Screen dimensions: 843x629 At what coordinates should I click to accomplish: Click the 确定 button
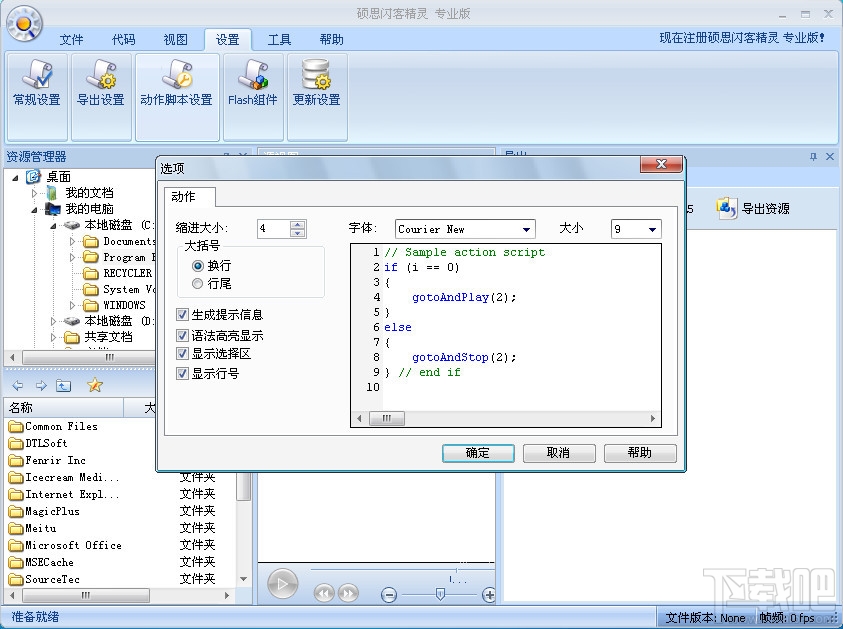pos(478,453)
